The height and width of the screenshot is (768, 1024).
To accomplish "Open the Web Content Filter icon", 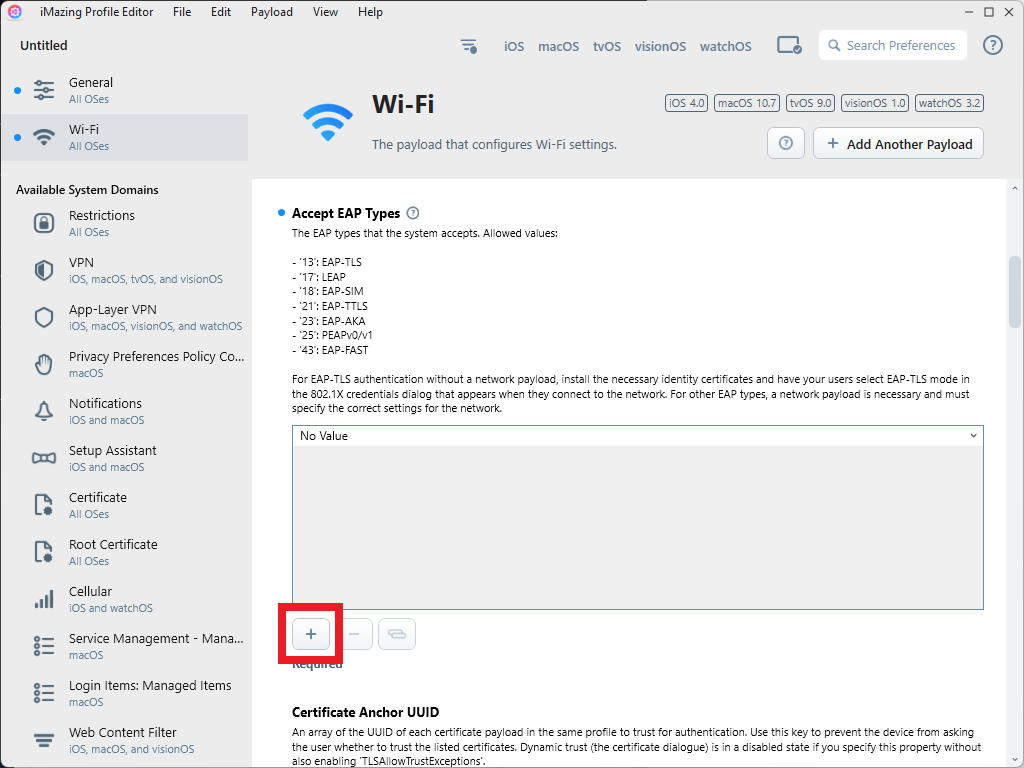I will click(x=44, y=741).
